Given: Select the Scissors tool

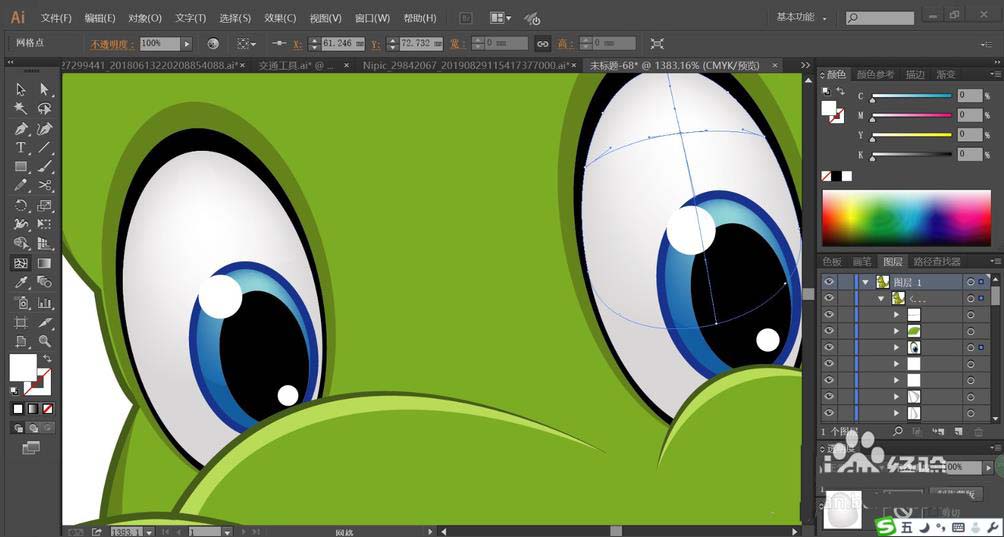Looking at the screenshot, I should coord(44,186).
